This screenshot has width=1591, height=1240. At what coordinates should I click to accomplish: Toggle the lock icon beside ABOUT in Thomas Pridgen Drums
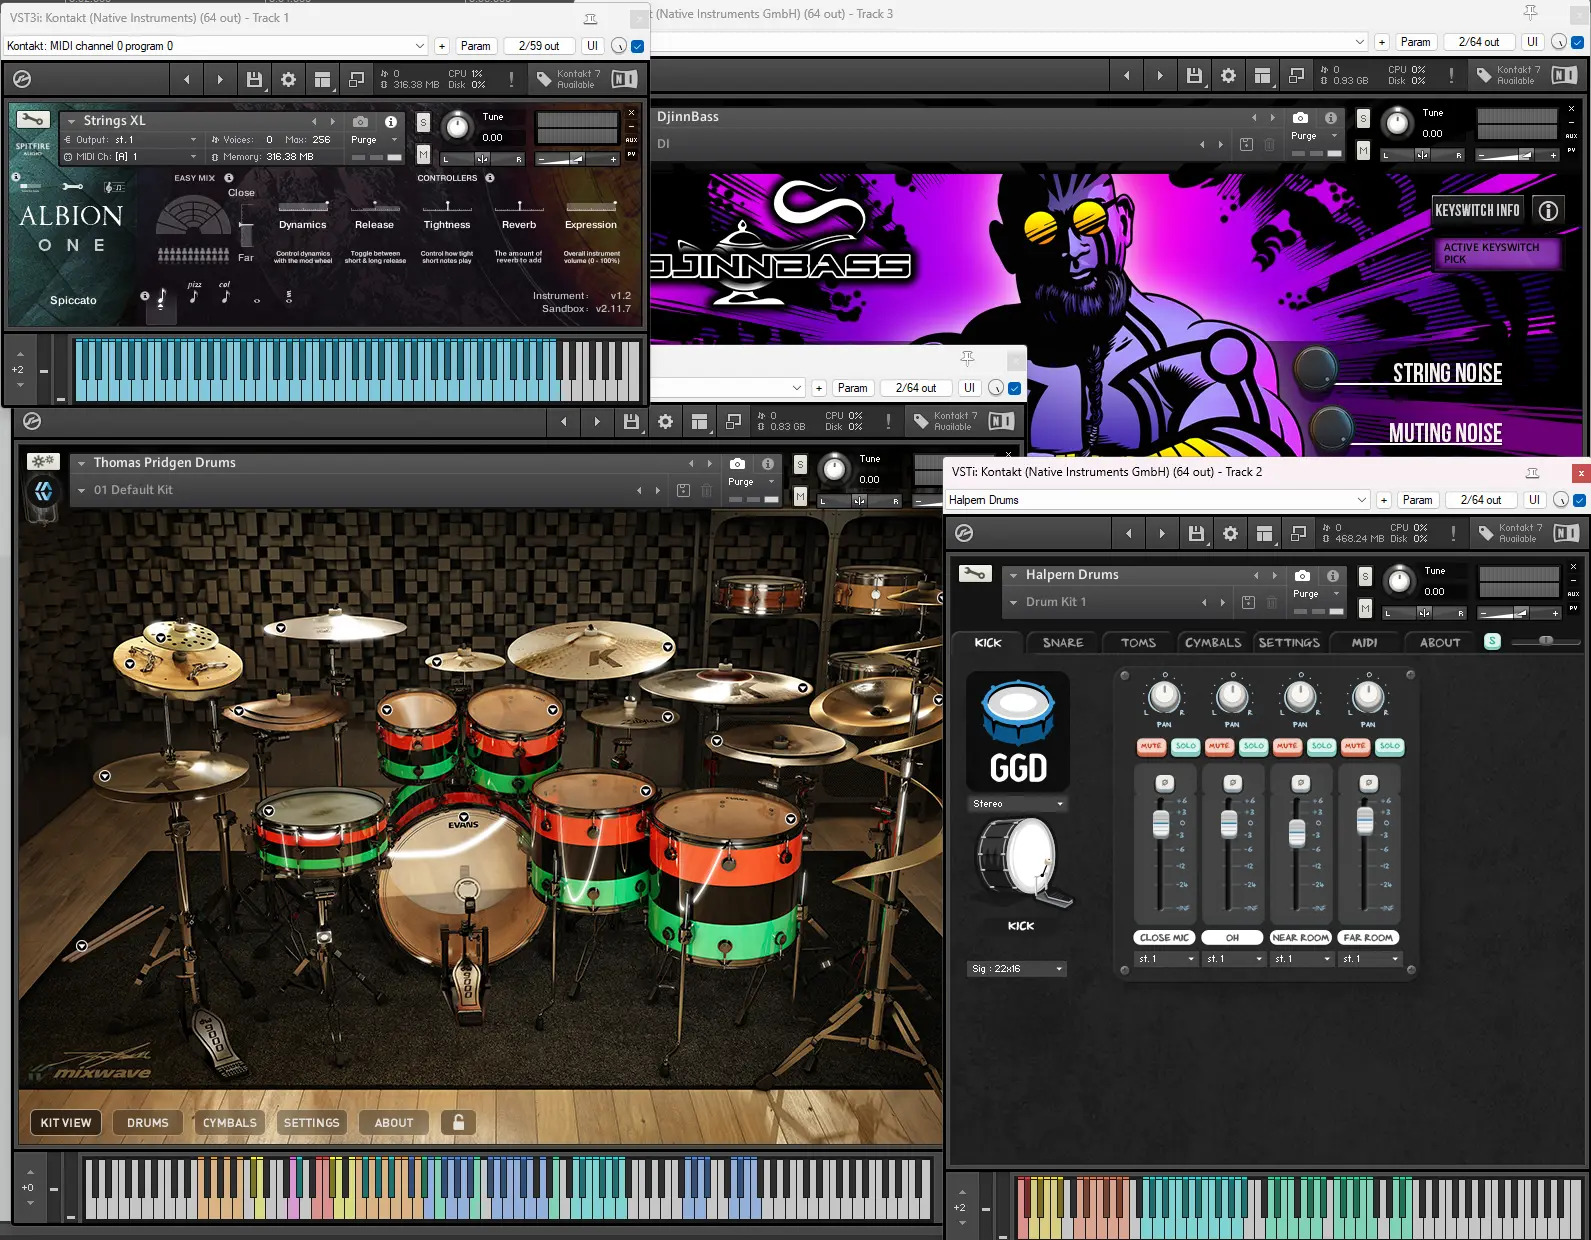click(x=458, y=1122)
